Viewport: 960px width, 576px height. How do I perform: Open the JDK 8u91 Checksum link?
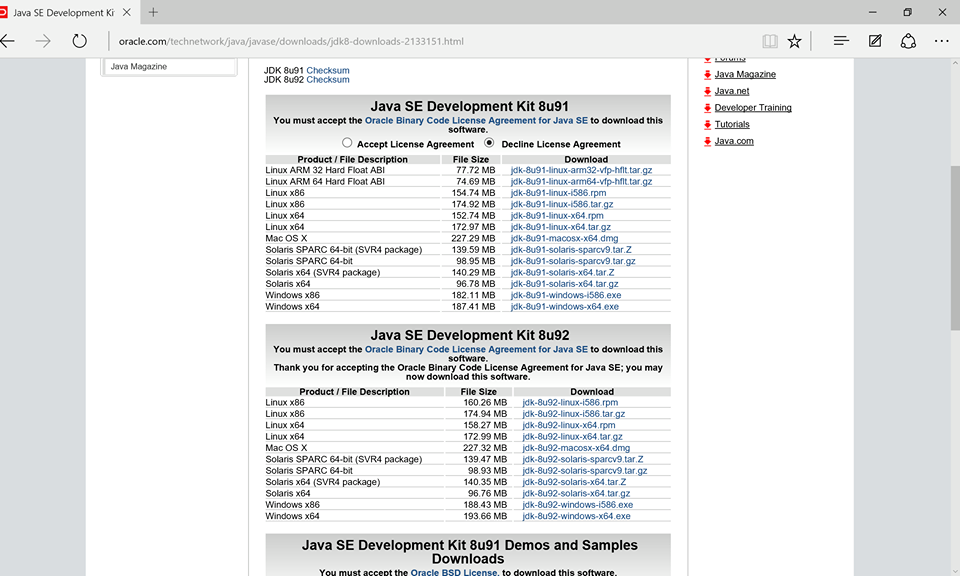(x=328, y=70)
